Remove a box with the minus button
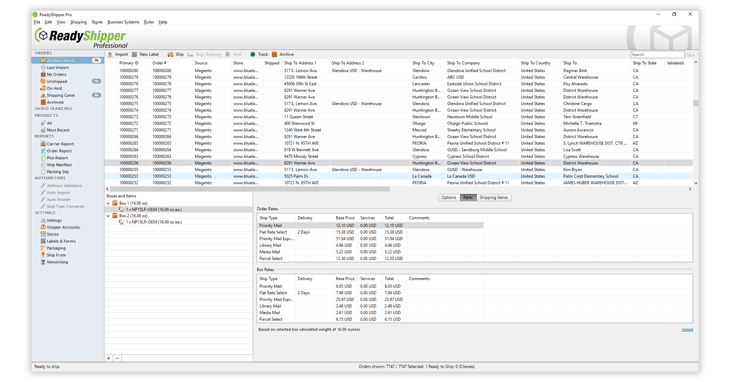The height and width of the screenshot is (382, 730). coord(117,358)
